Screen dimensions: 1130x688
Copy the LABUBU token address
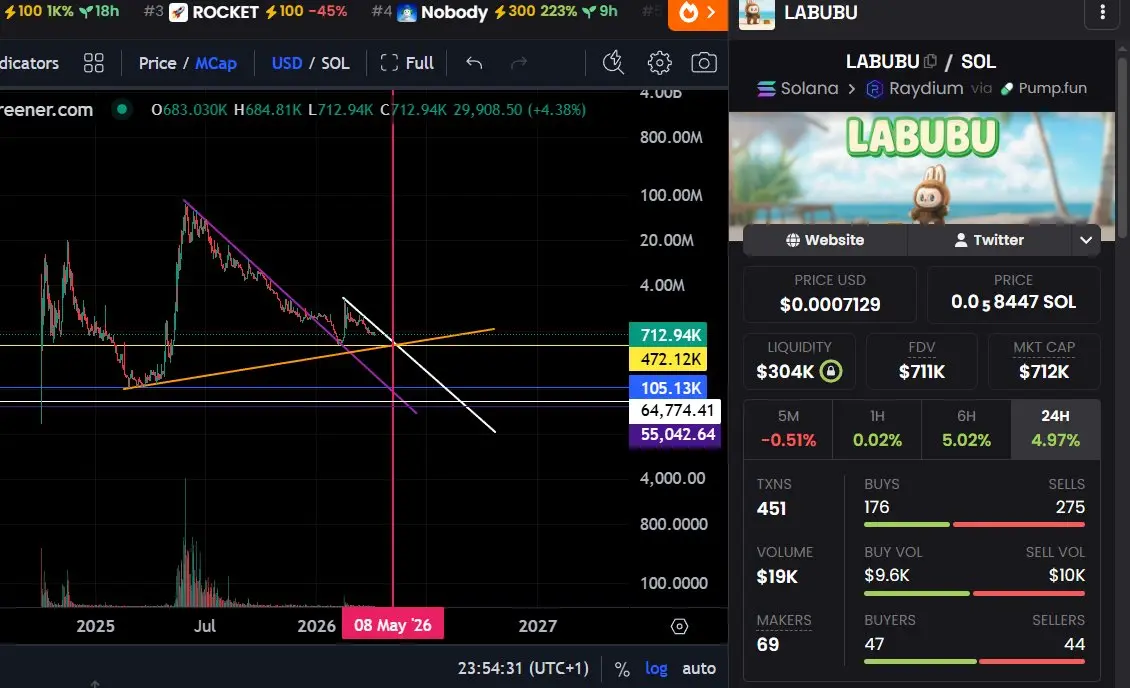pos(930,62)
